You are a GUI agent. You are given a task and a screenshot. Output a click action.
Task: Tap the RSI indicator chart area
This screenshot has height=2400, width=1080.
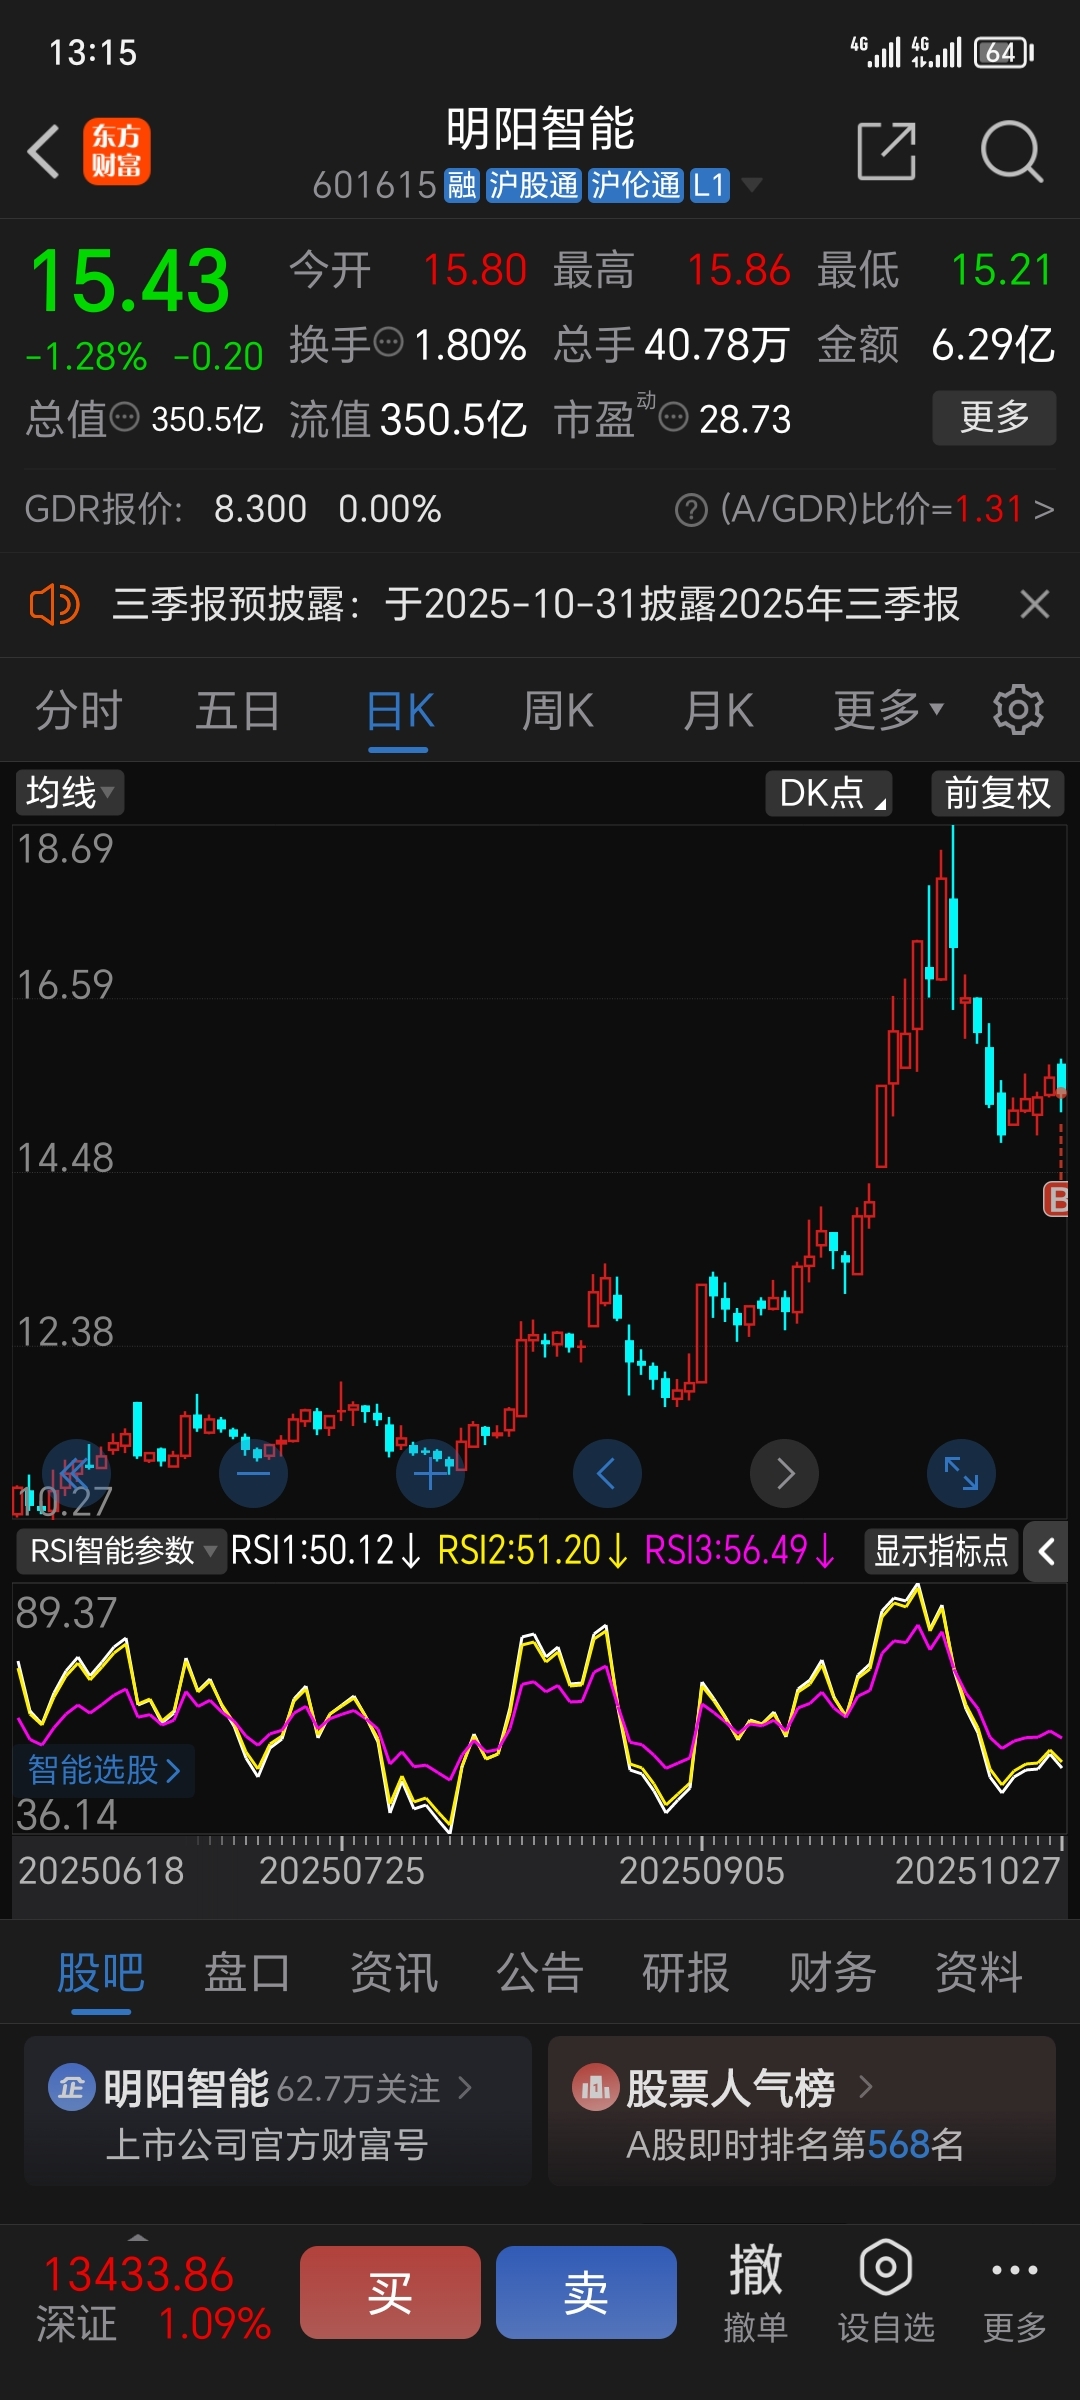540,1708
